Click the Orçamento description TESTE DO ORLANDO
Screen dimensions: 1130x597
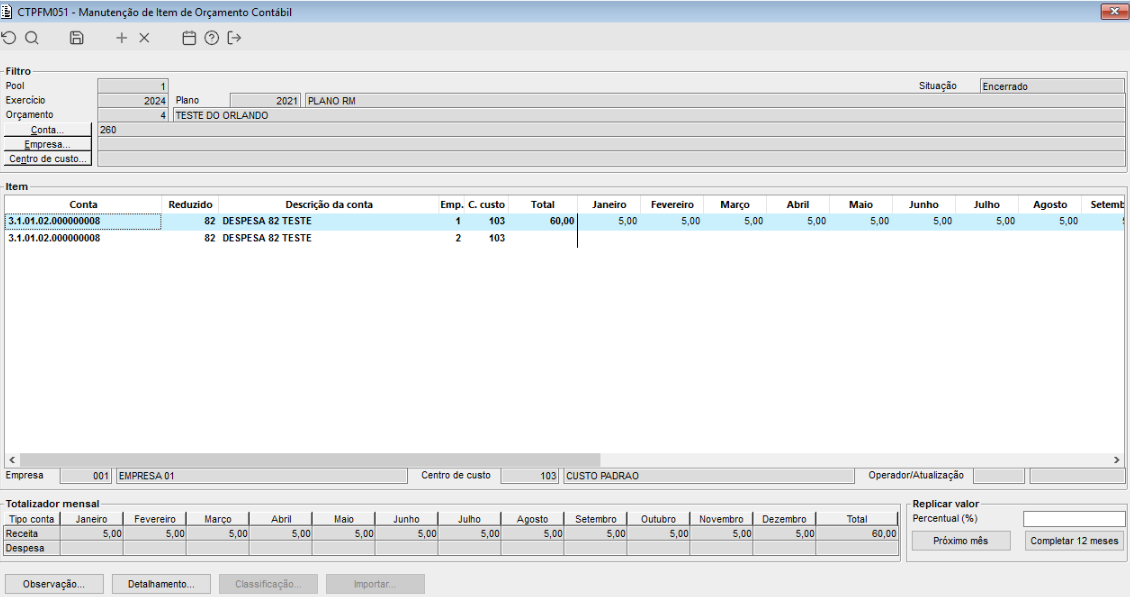[649, 115]
